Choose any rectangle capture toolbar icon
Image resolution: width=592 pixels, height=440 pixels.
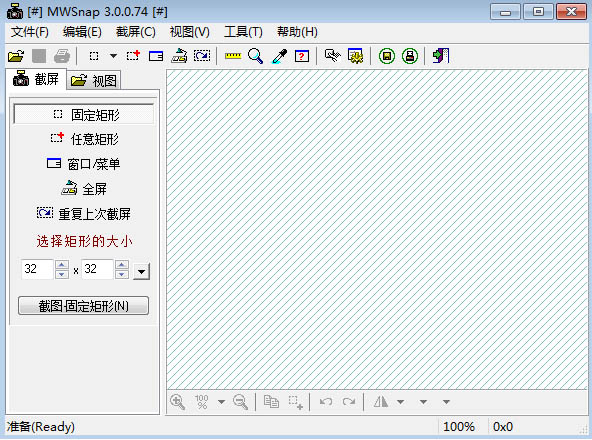coord(133,56)
